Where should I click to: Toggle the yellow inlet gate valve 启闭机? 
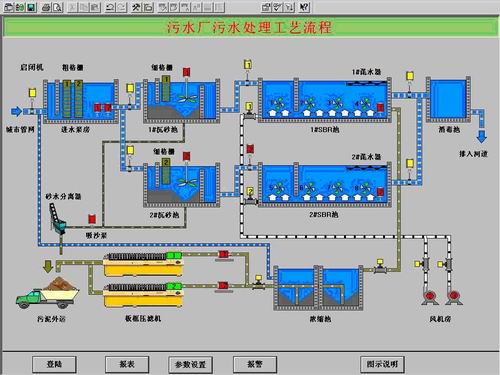pos(32,92)
